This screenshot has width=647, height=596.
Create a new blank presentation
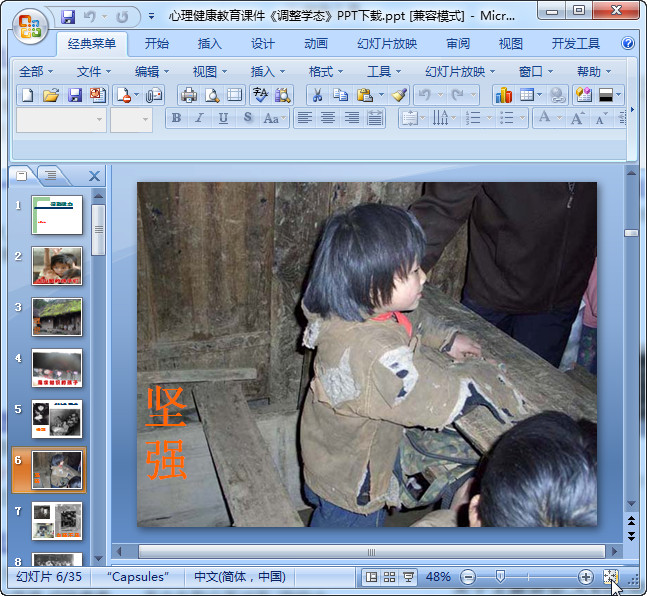coord(28,95)
